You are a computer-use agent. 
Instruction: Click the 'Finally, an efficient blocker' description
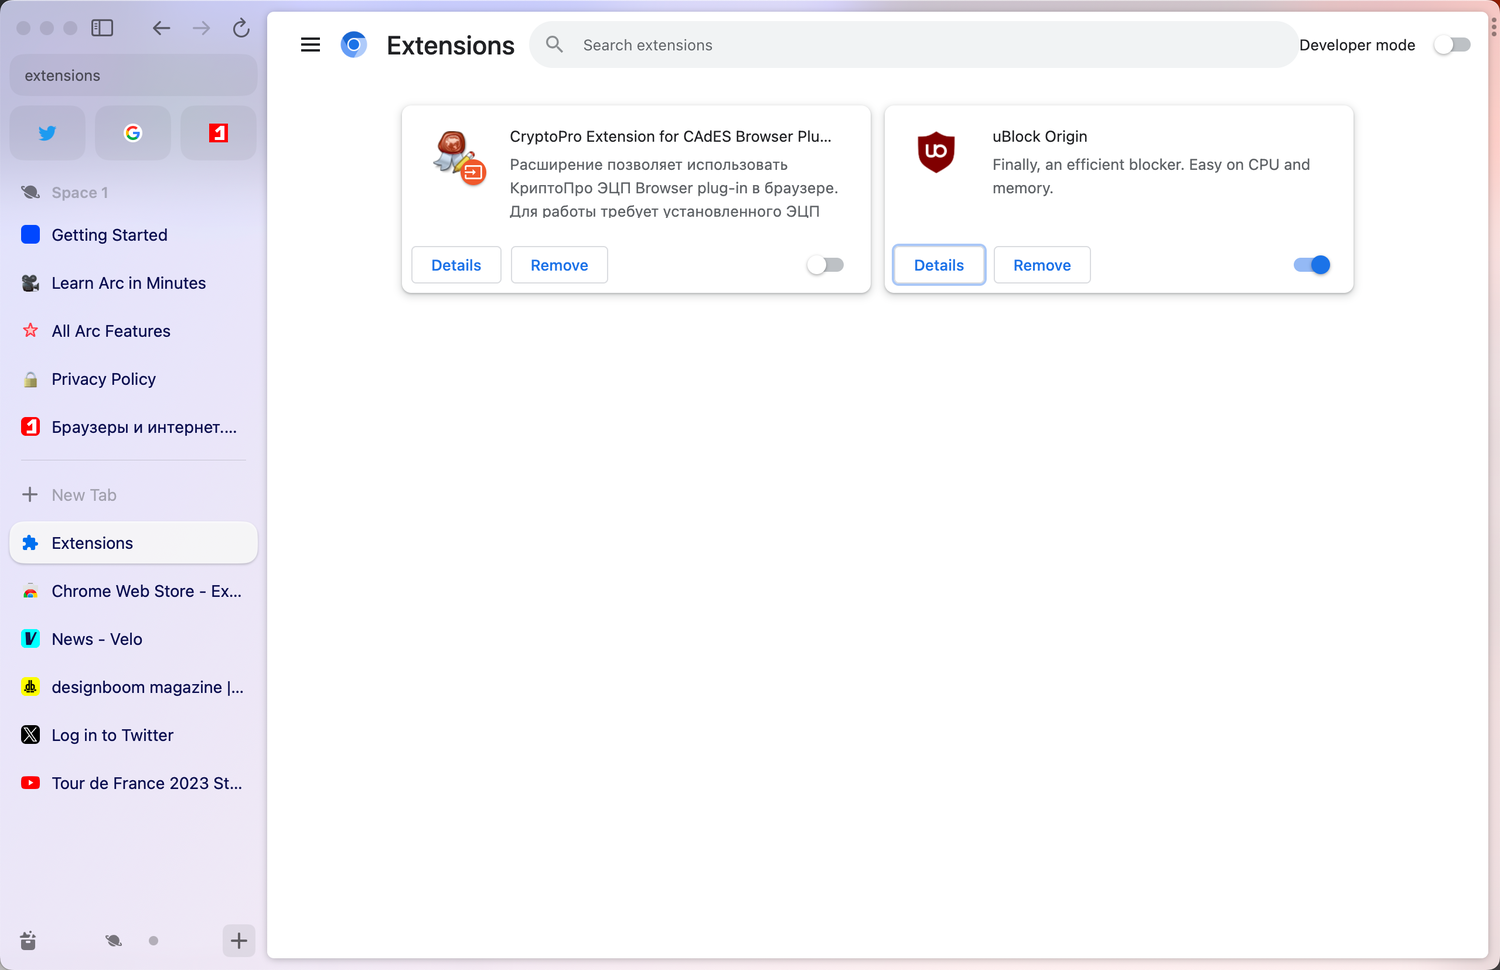(x=1151, y=176)
